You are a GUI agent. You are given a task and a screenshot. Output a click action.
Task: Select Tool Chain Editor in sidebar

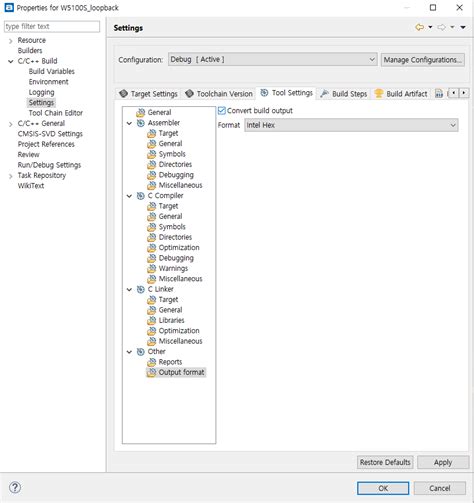tap(56, 113)
